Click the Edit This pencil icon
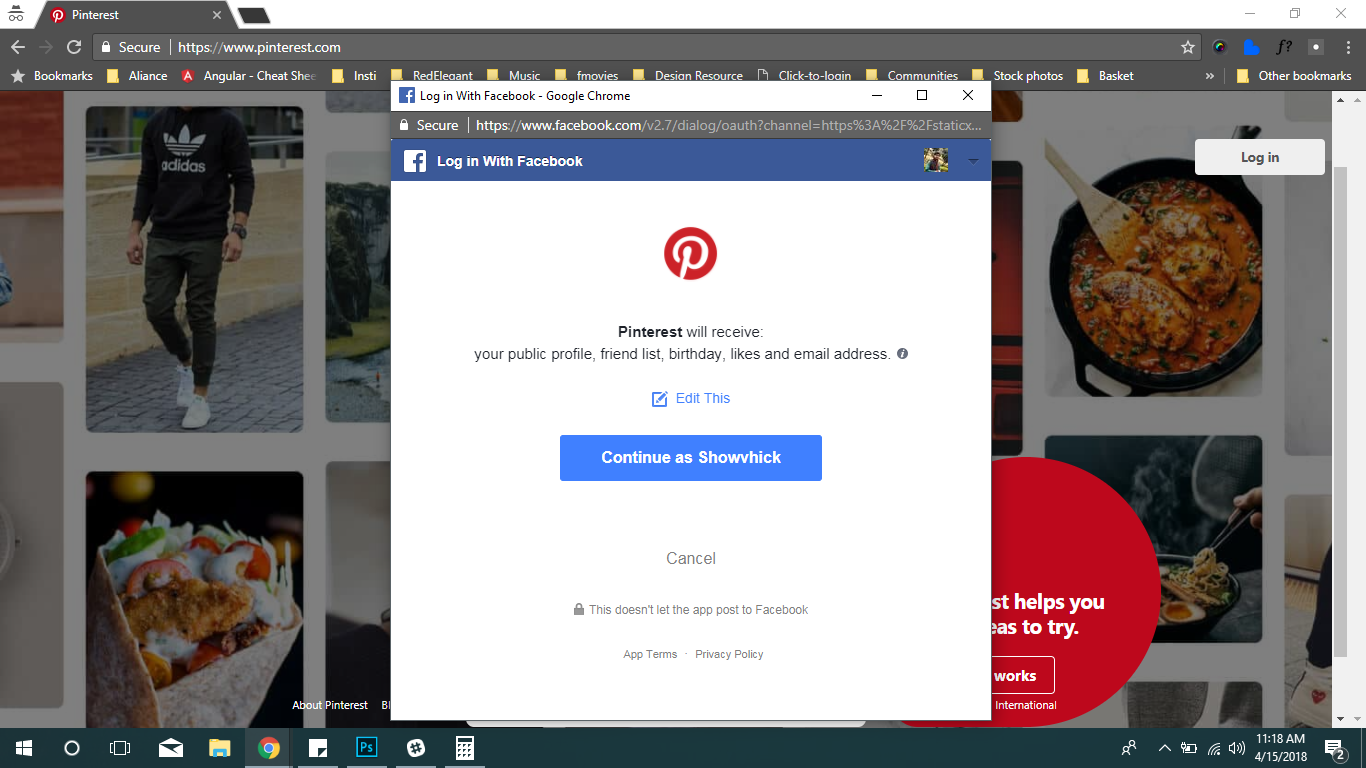Screen dimensions: 1366x768 [x=659, y=399]
